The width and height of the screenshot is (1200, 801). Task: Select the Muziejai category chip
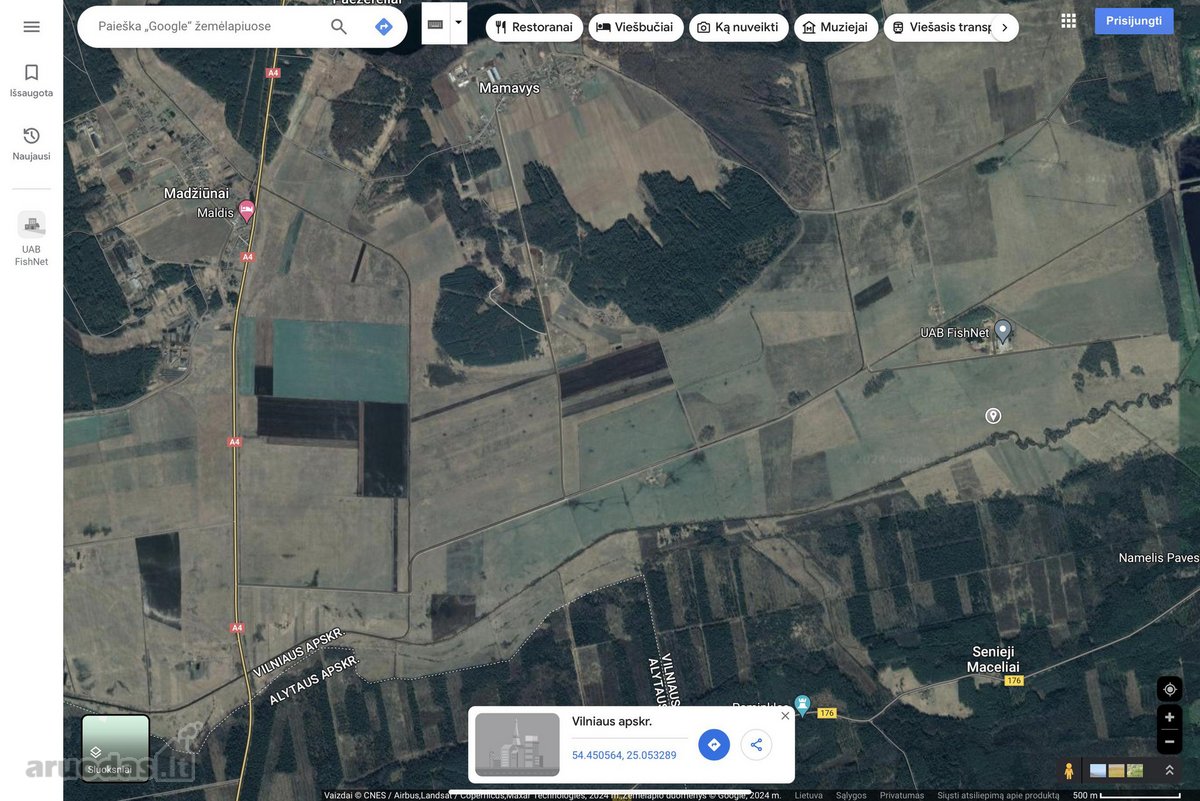pos(836,27)
